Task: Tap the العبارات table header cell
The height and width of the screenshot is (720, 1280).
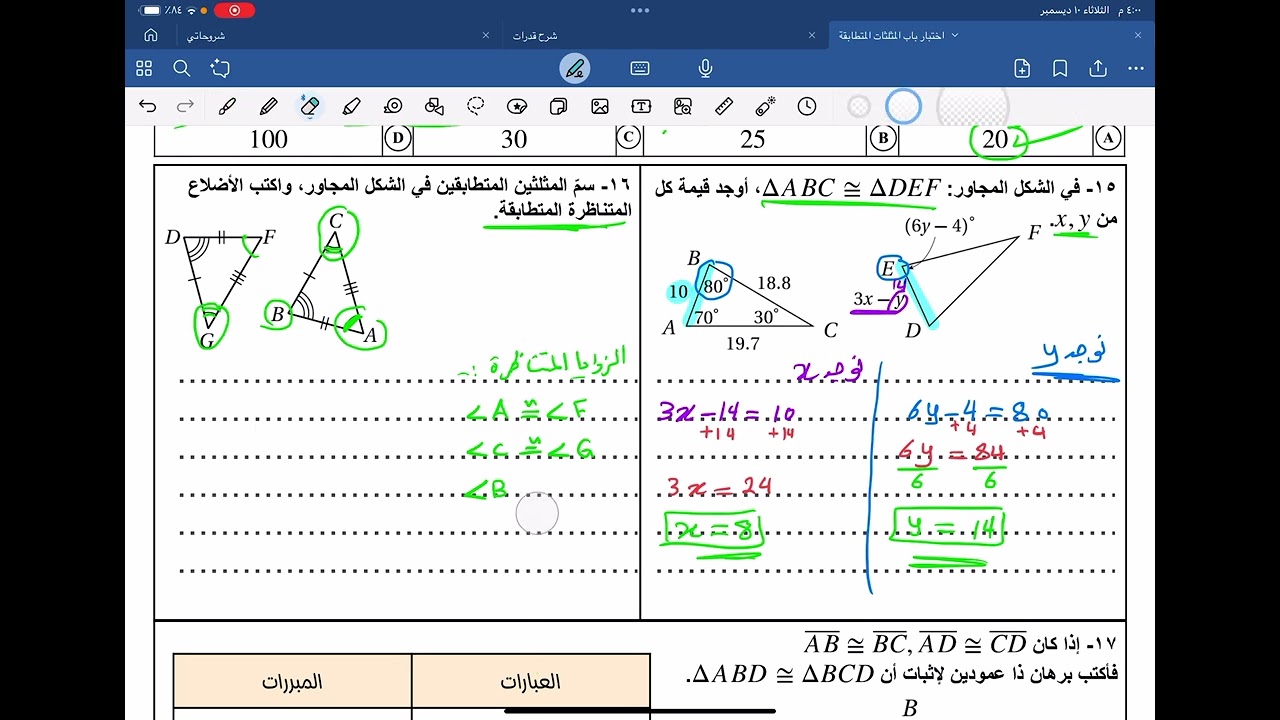Action: tap(530, 682)
